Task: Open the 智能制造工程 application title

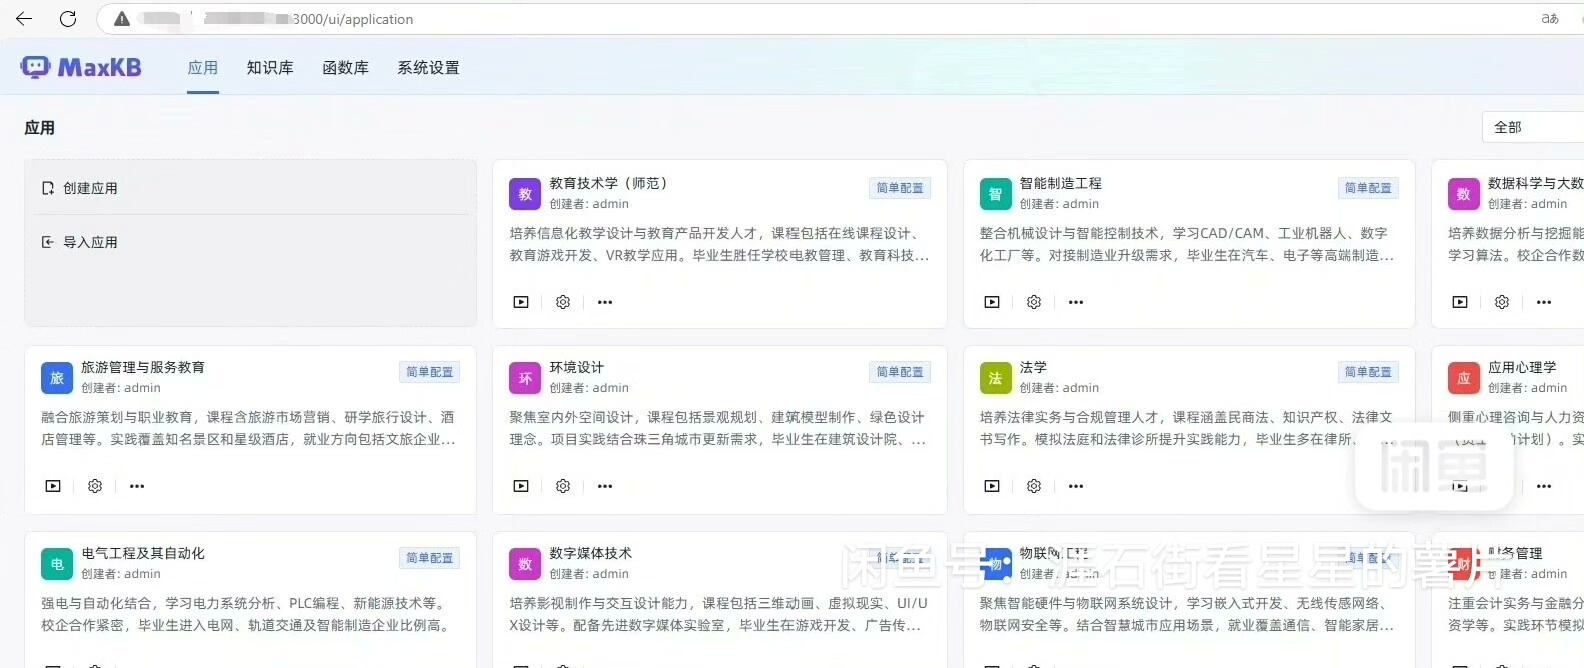Action: point(1060,183)
